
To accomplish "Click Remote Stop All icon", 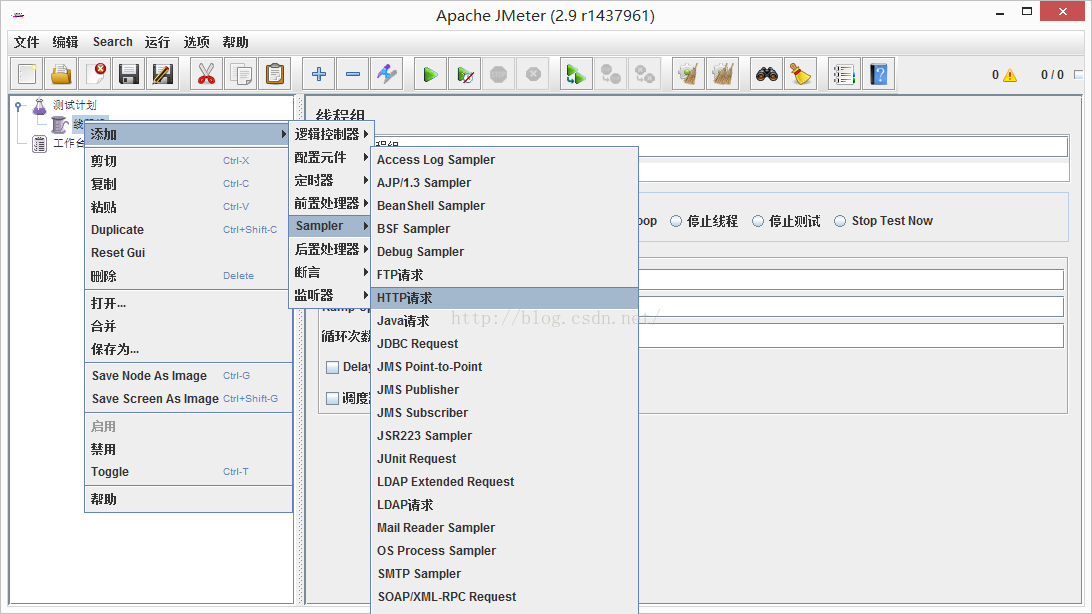I will [x=611, y=74].
